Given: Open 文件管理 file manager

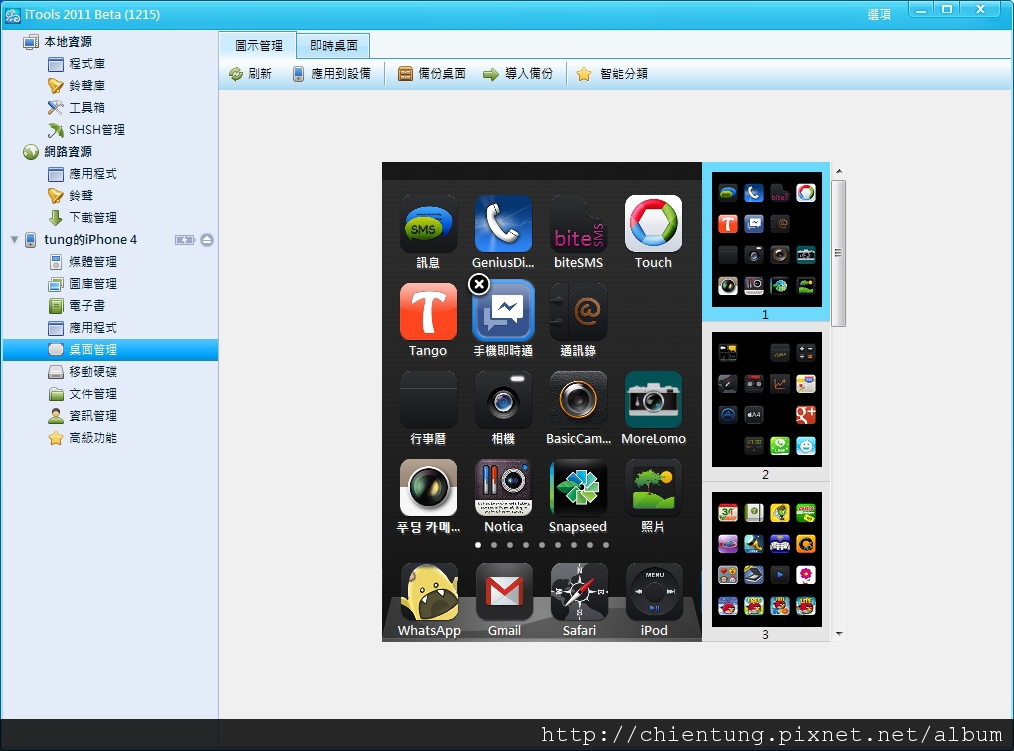Looking at the screenshot, I should click(x=92, y=394).
